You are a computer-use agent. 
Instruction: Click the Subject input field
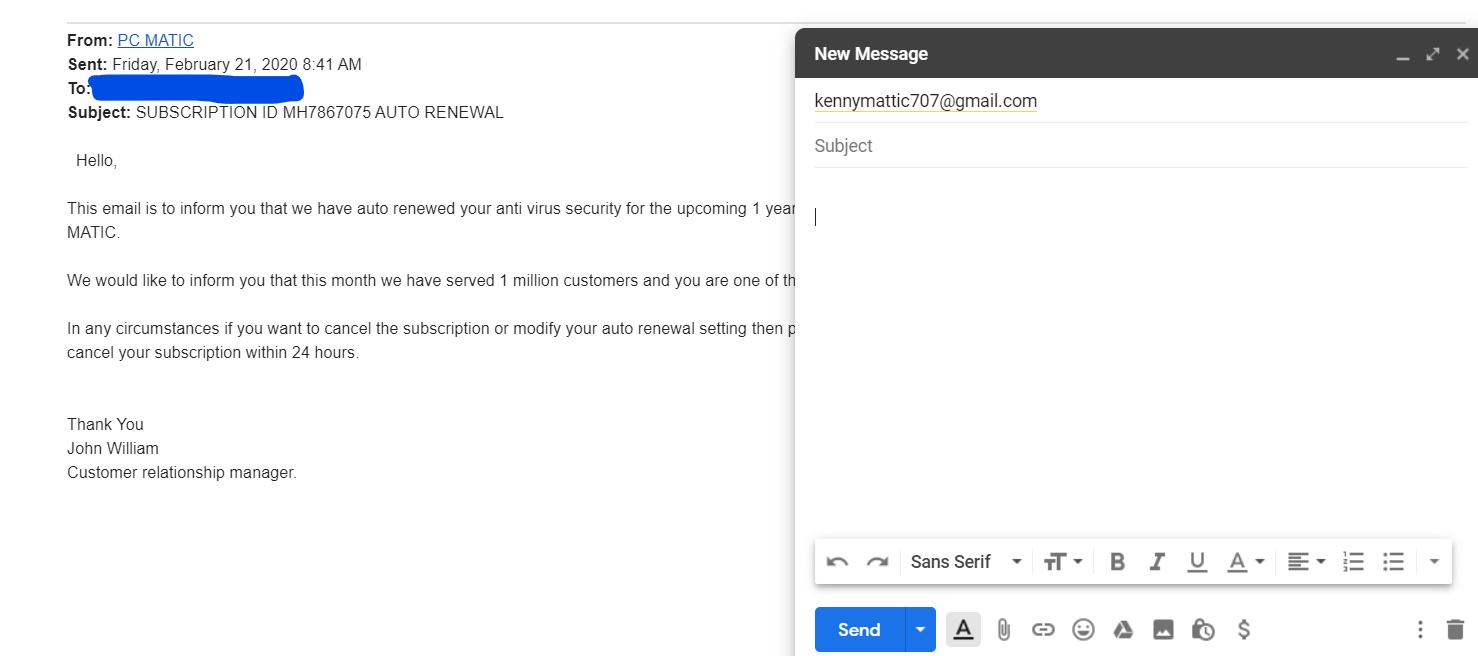coord(1140,146)
